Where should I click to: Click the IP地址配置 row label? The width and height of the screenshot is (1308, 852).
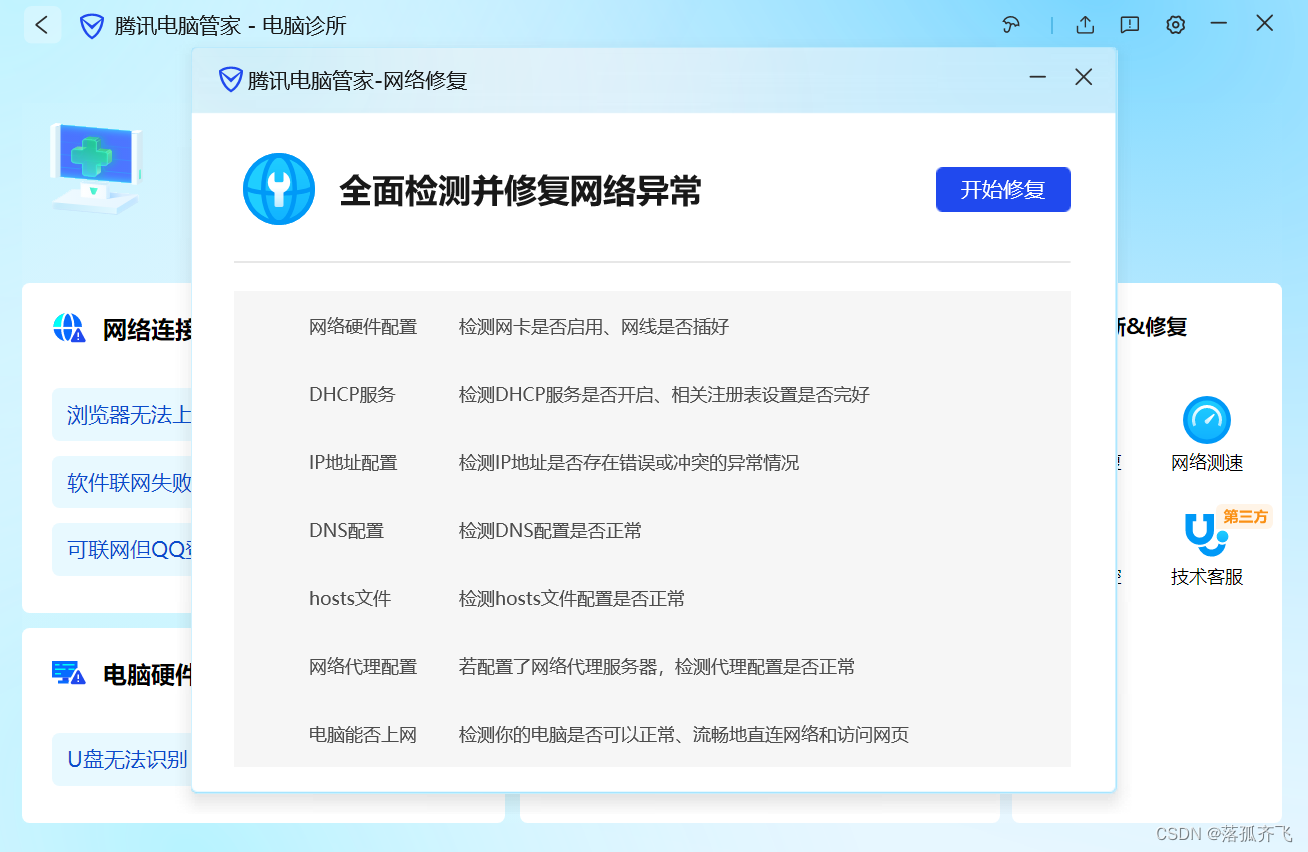coord(353,463)
